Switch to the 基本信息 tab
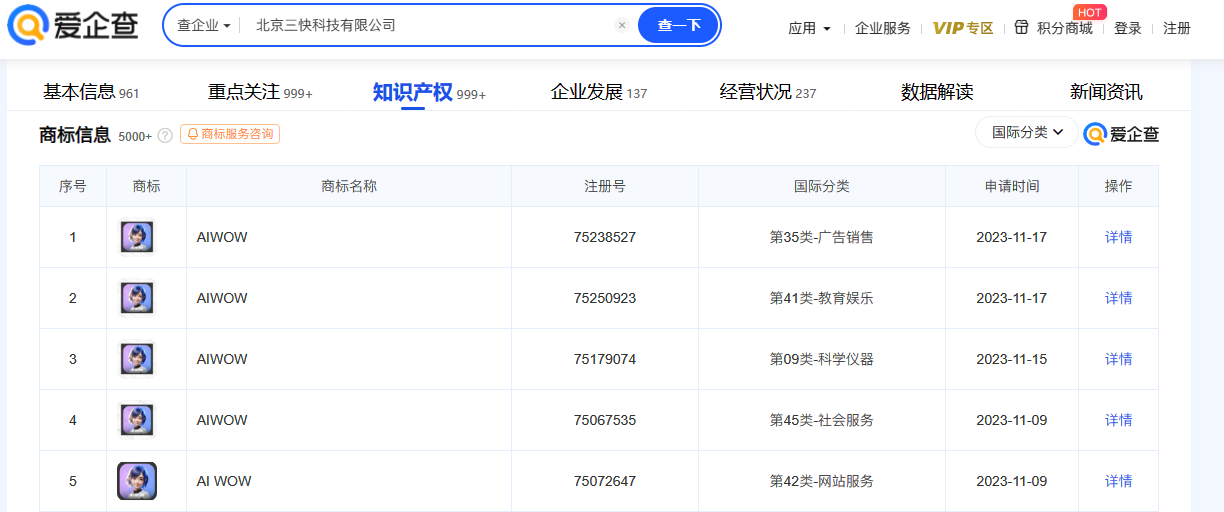1224x512 pixels. [x=91, y=92]
